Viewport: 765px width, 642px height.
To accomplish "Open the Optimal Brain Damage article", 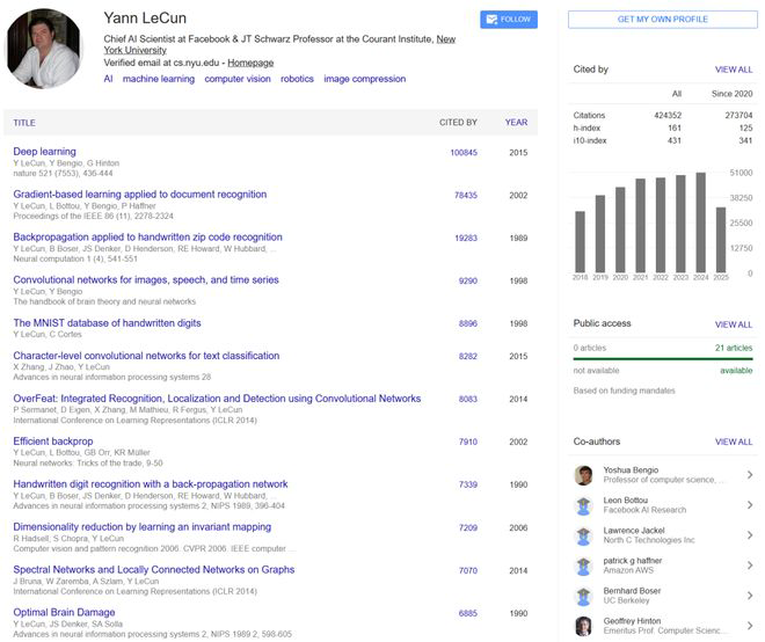I will pyautogui.click(x=64, y=613).
